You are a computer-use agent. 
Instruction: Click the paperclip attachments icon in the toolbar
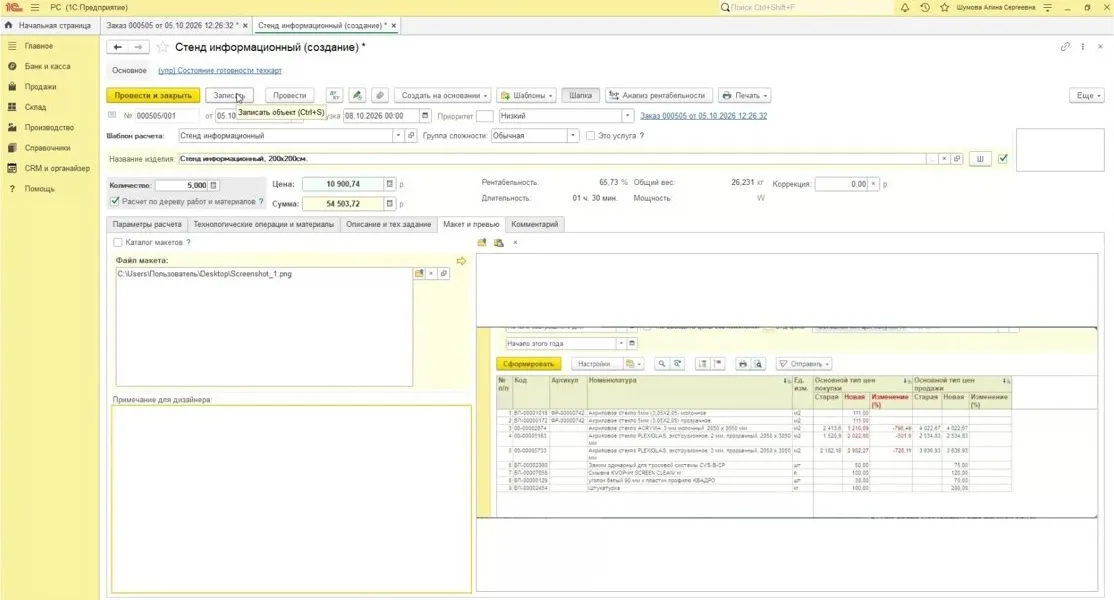click(380, 95)
